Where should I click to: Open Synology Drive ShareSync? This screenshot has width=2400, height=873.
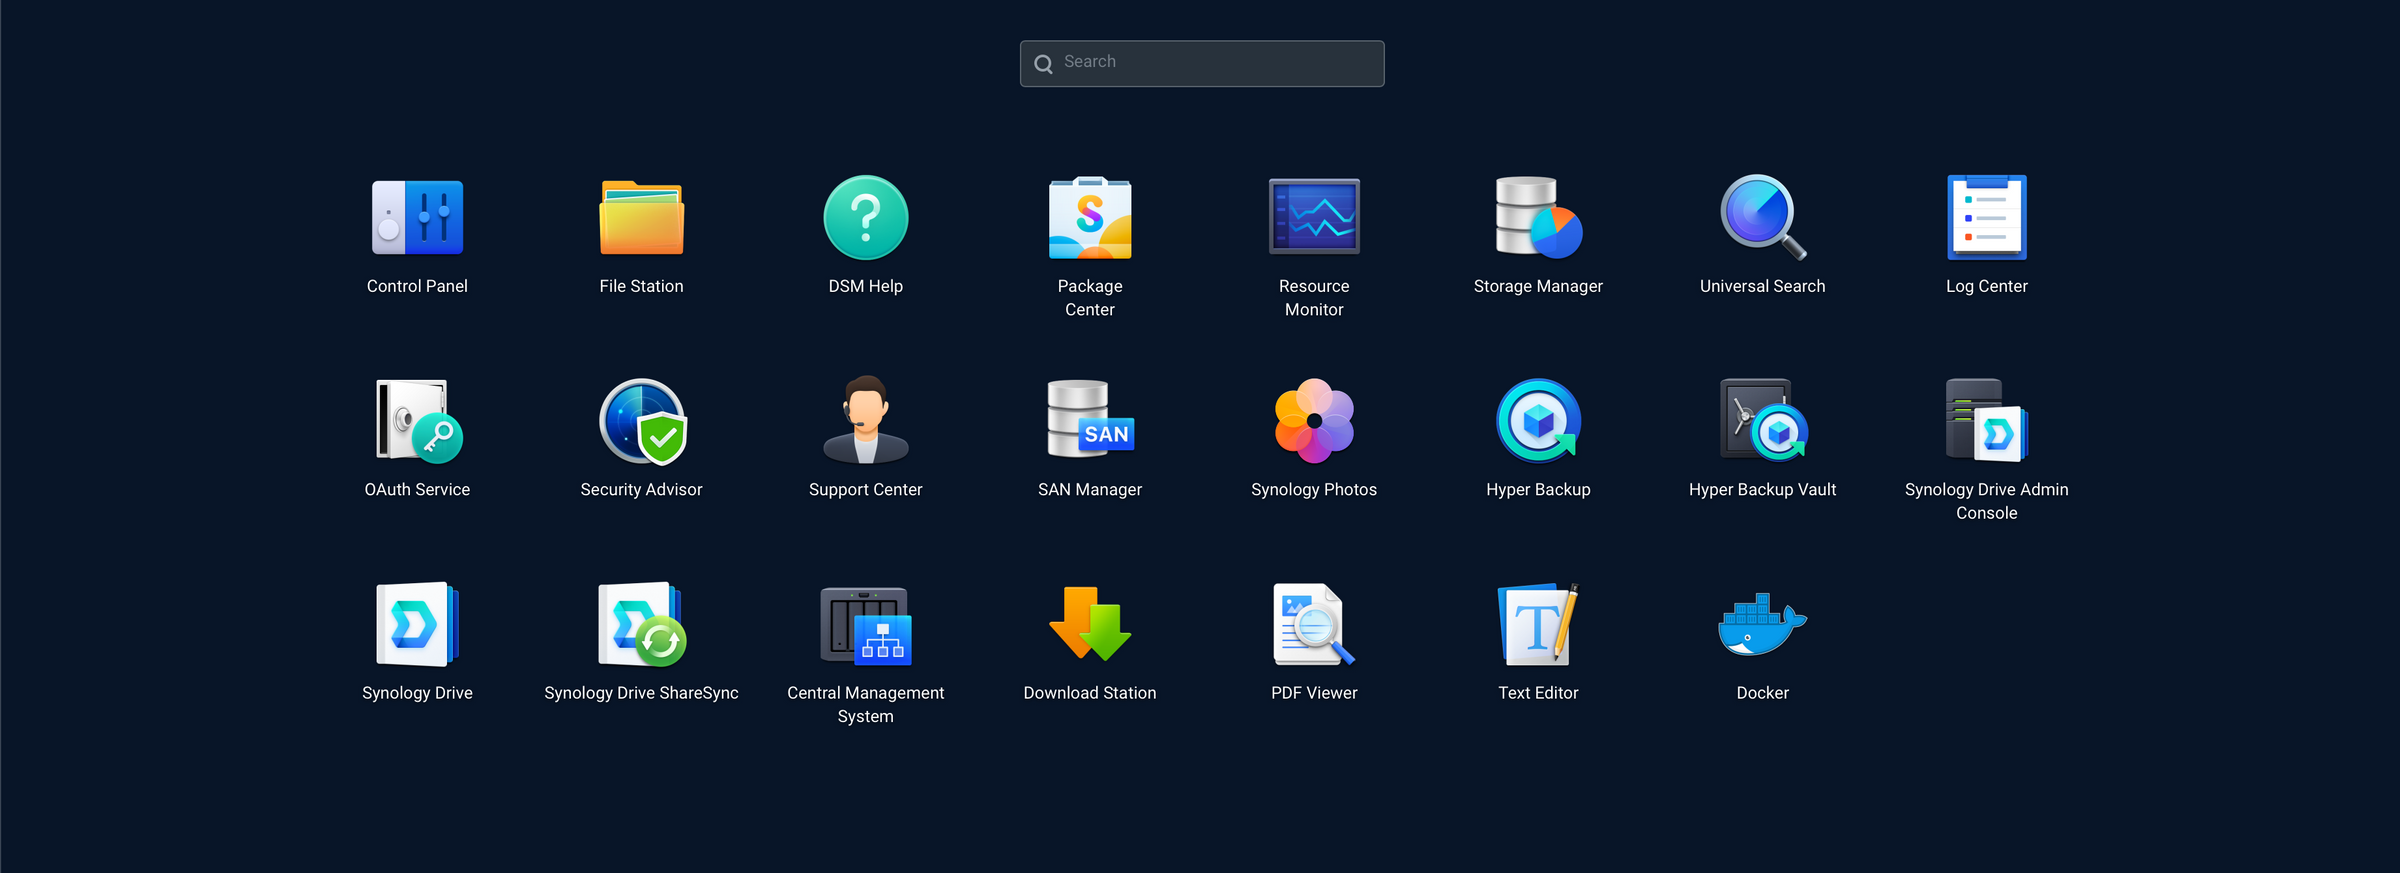click(641, 624)
